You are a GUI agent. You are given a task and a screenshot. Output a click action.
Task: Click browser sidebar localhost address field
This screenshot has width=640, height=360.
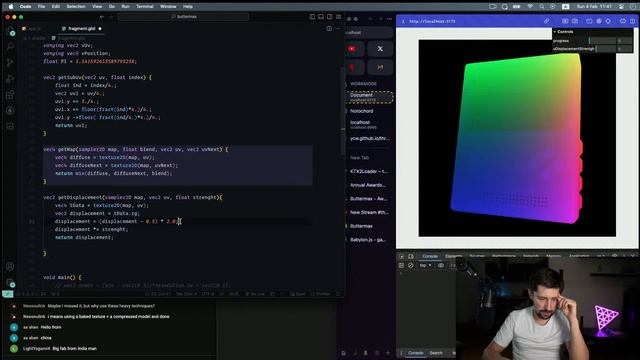coord(369,33)
